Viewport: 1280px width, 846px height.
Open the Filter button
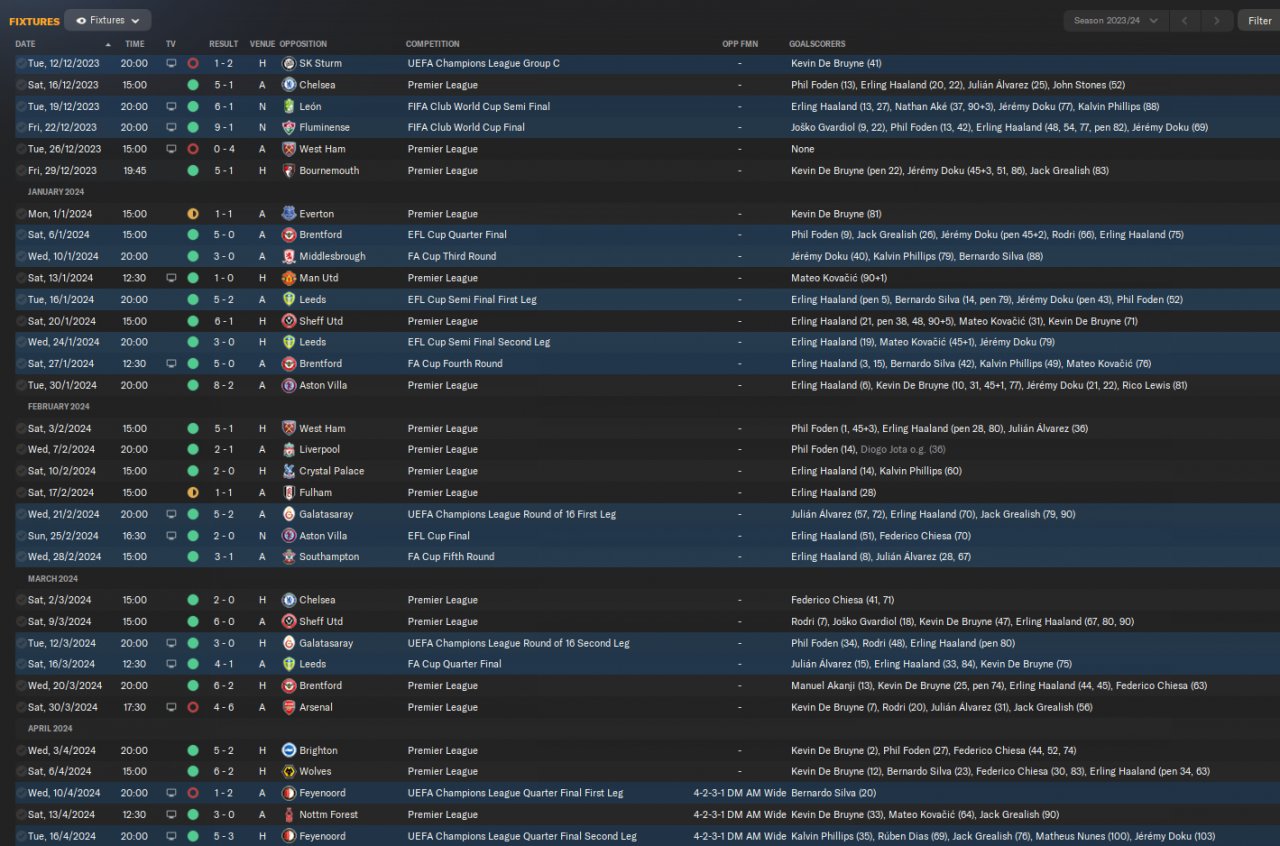pos(1260,20)
